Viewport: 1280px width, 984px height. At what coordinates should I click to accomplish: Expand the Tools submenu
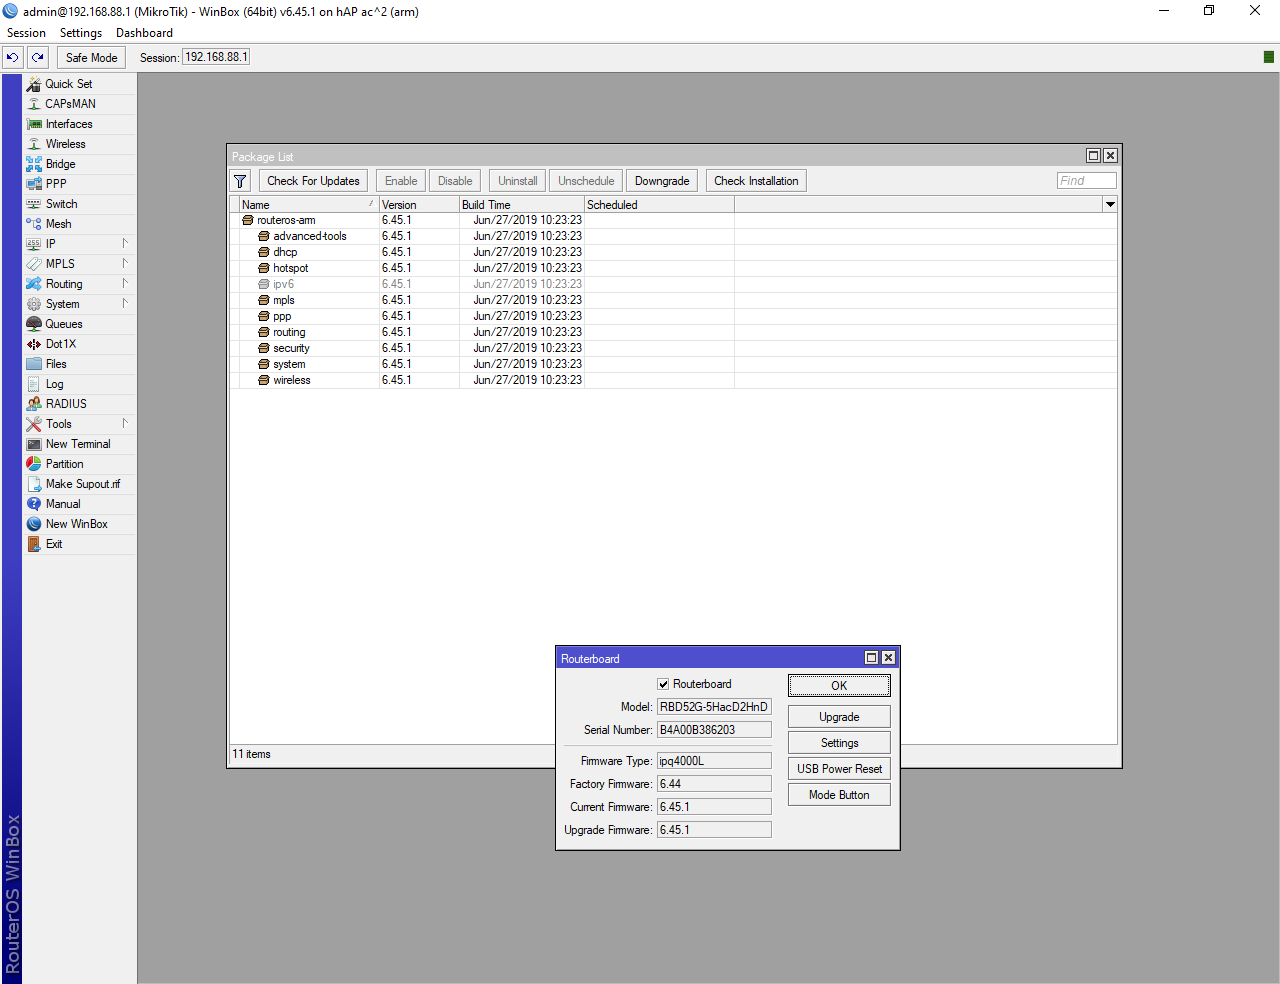tap(125, 424)
